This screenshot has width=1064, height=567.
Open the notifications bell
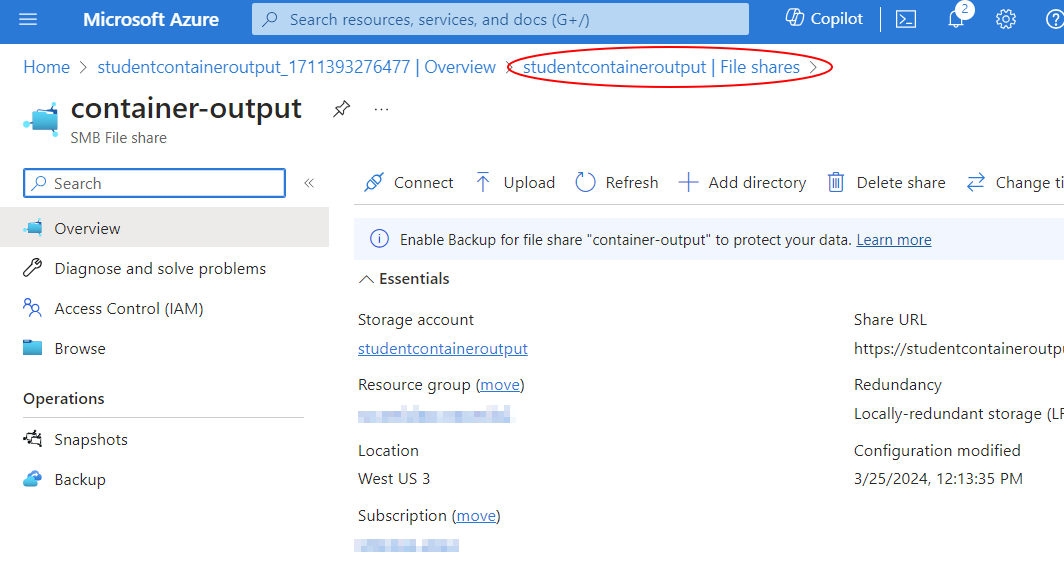(956, 19)
